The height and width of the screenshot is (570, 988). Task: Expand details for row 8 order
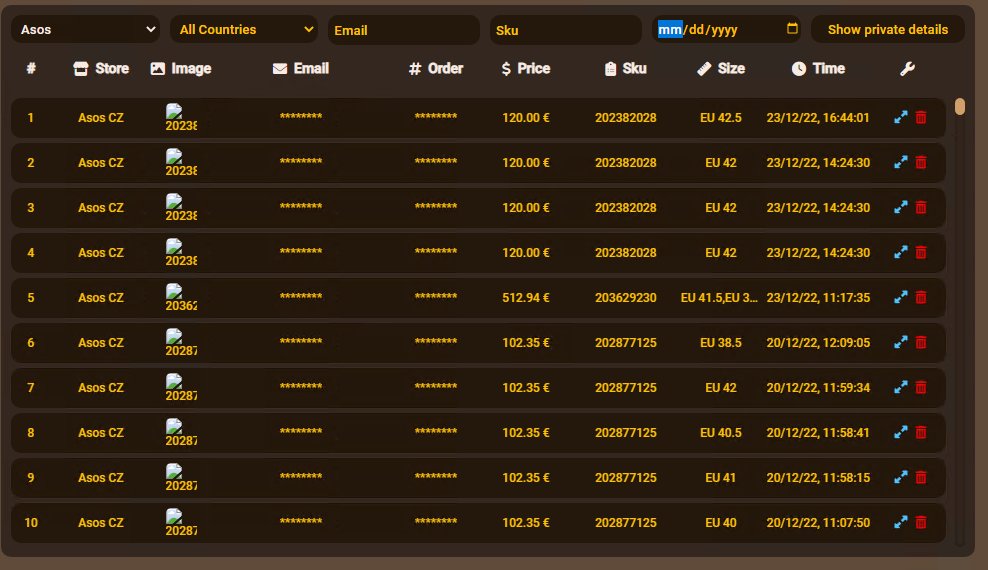pyautogui.click(x=900, y=433)
